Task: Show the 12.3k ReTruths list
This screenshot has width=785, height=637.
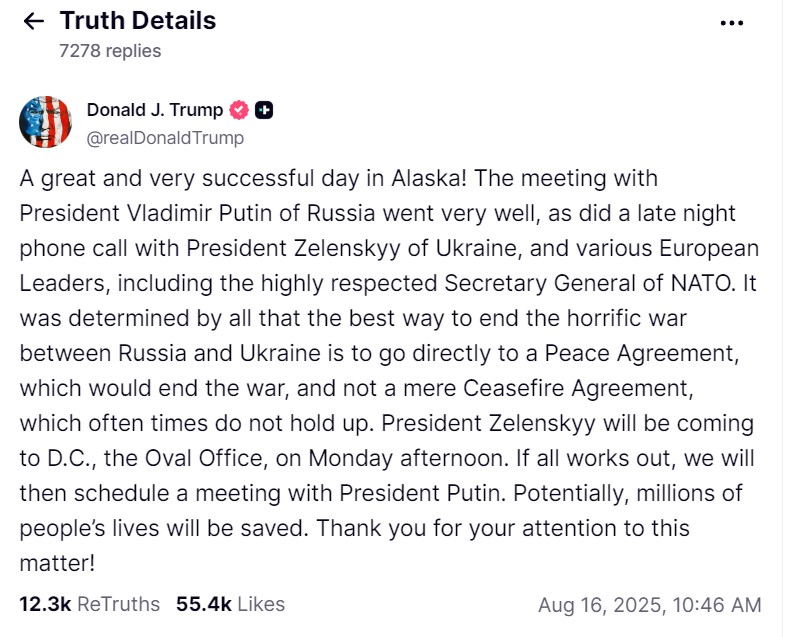Action: 90,604
